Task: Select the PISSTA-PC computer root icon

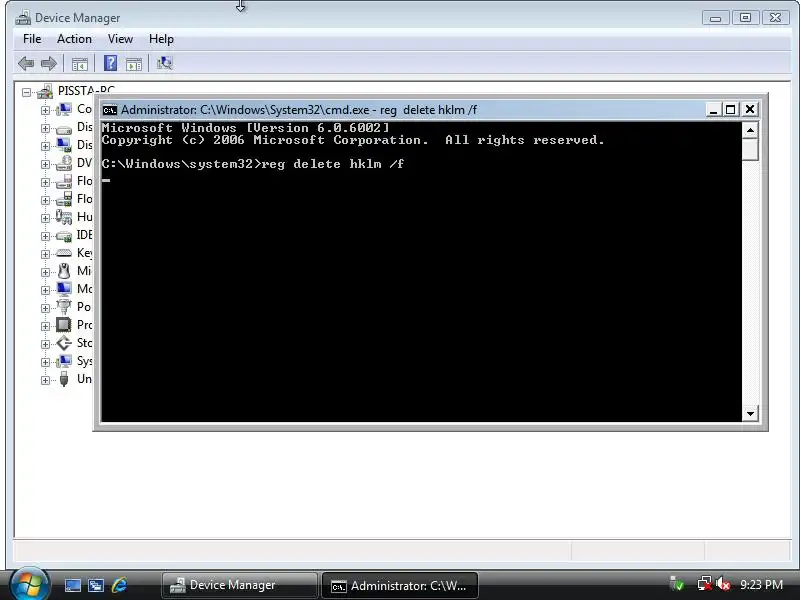Action: click(x=45, y=92)
